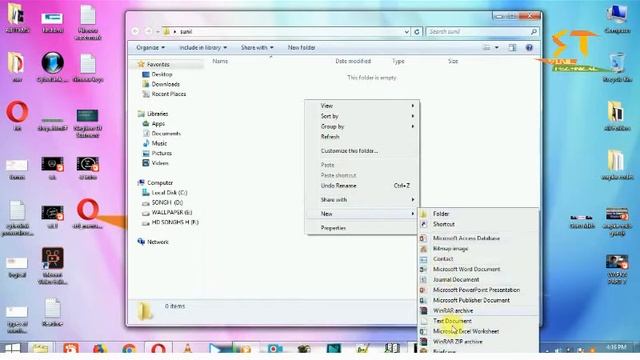Click the Type column header
640x360 pixels.
click(x=398, y=61)
